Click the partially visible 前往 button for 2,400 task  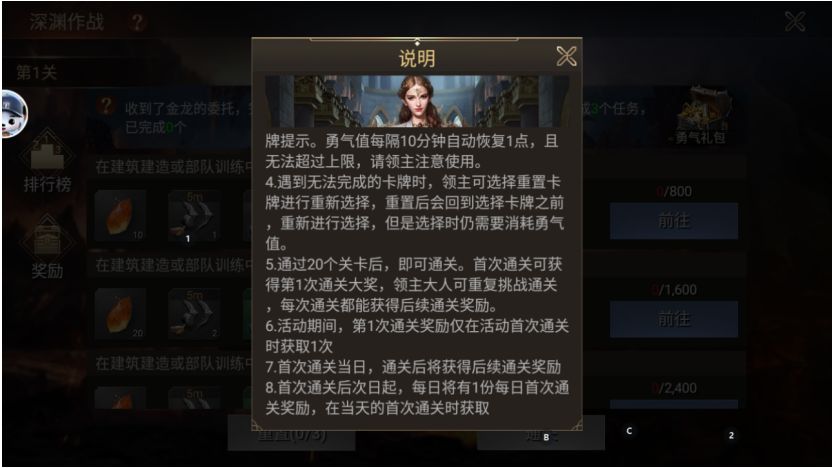pos(674,404)
